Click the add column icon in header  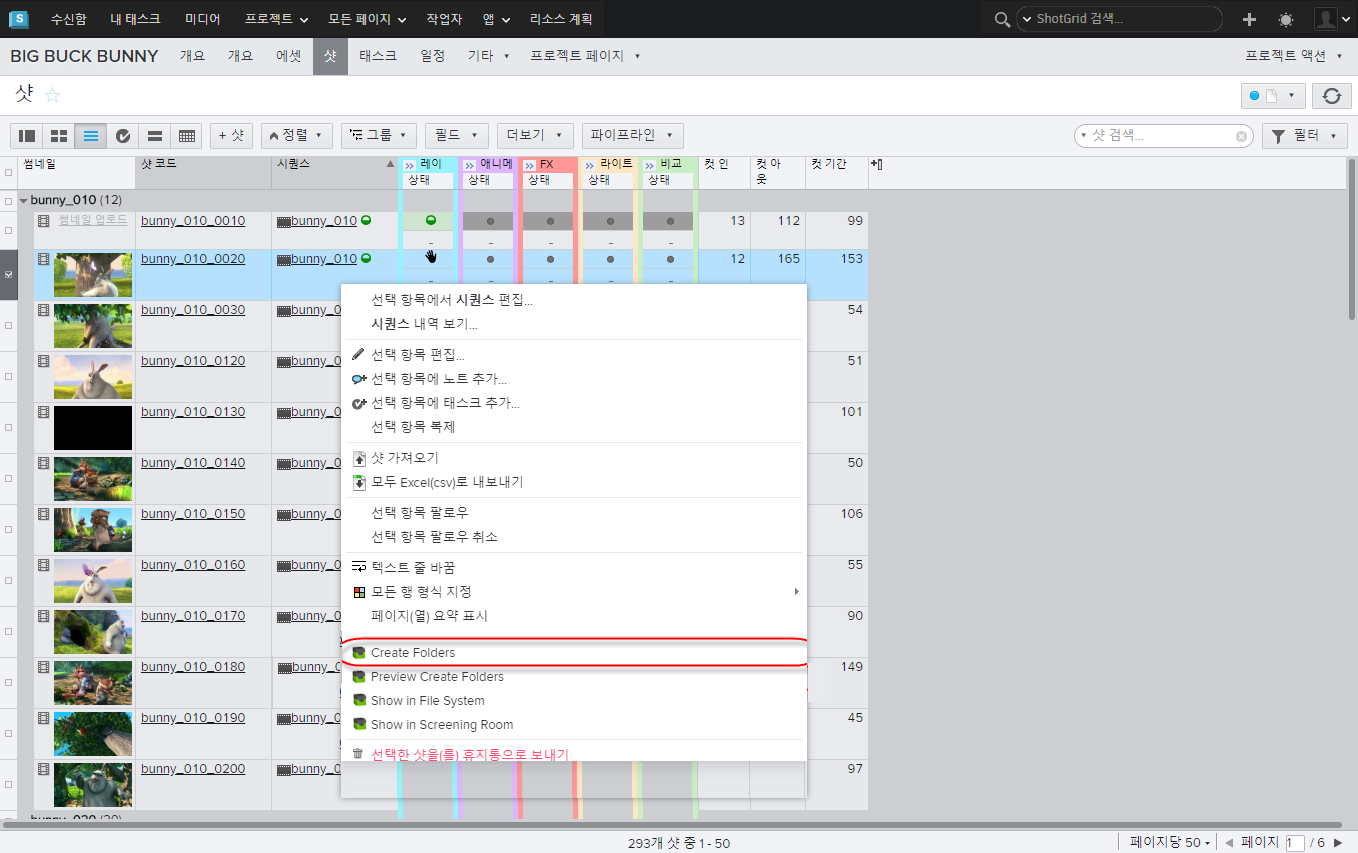point(876,164)
